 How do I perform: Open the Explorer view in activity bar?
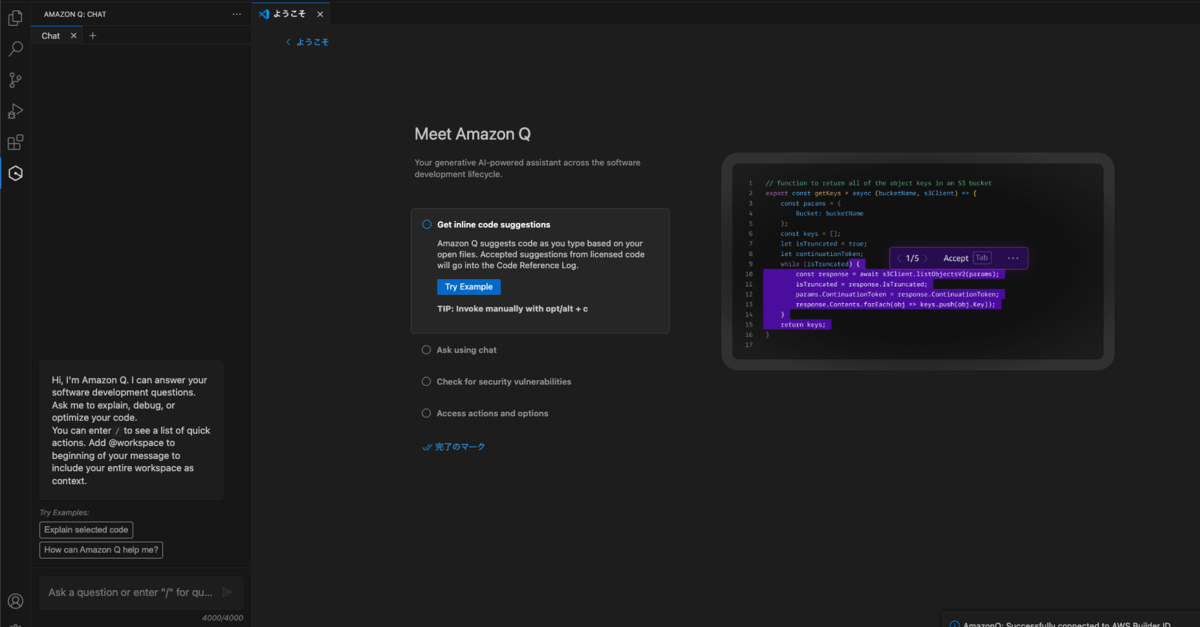[x=15, y=18]
